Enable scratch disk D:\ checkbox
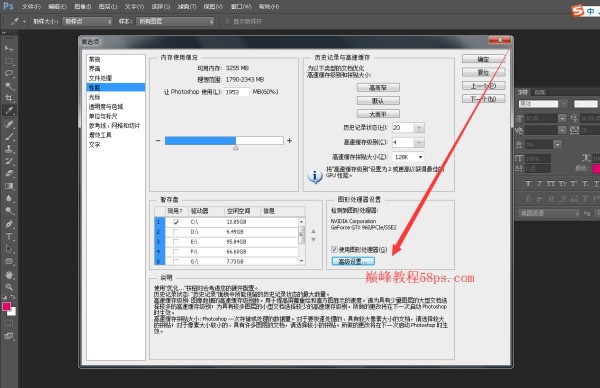 (176, 232)
